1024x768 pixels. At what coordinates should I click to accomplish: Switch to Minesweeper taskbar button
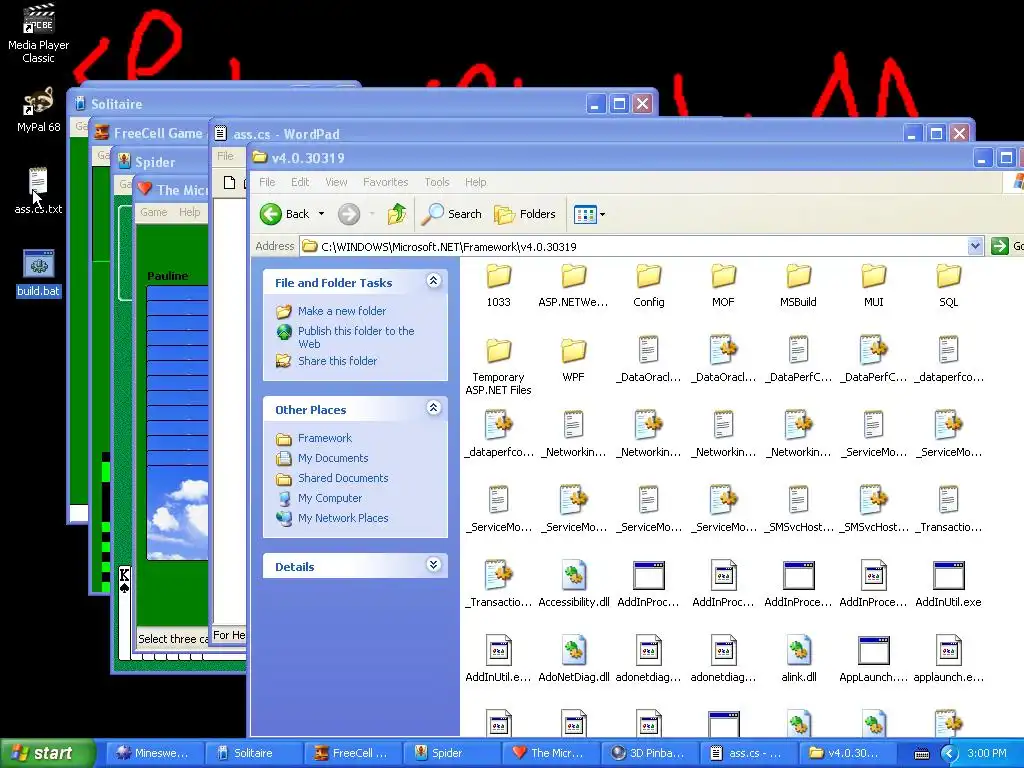[153, 753]
